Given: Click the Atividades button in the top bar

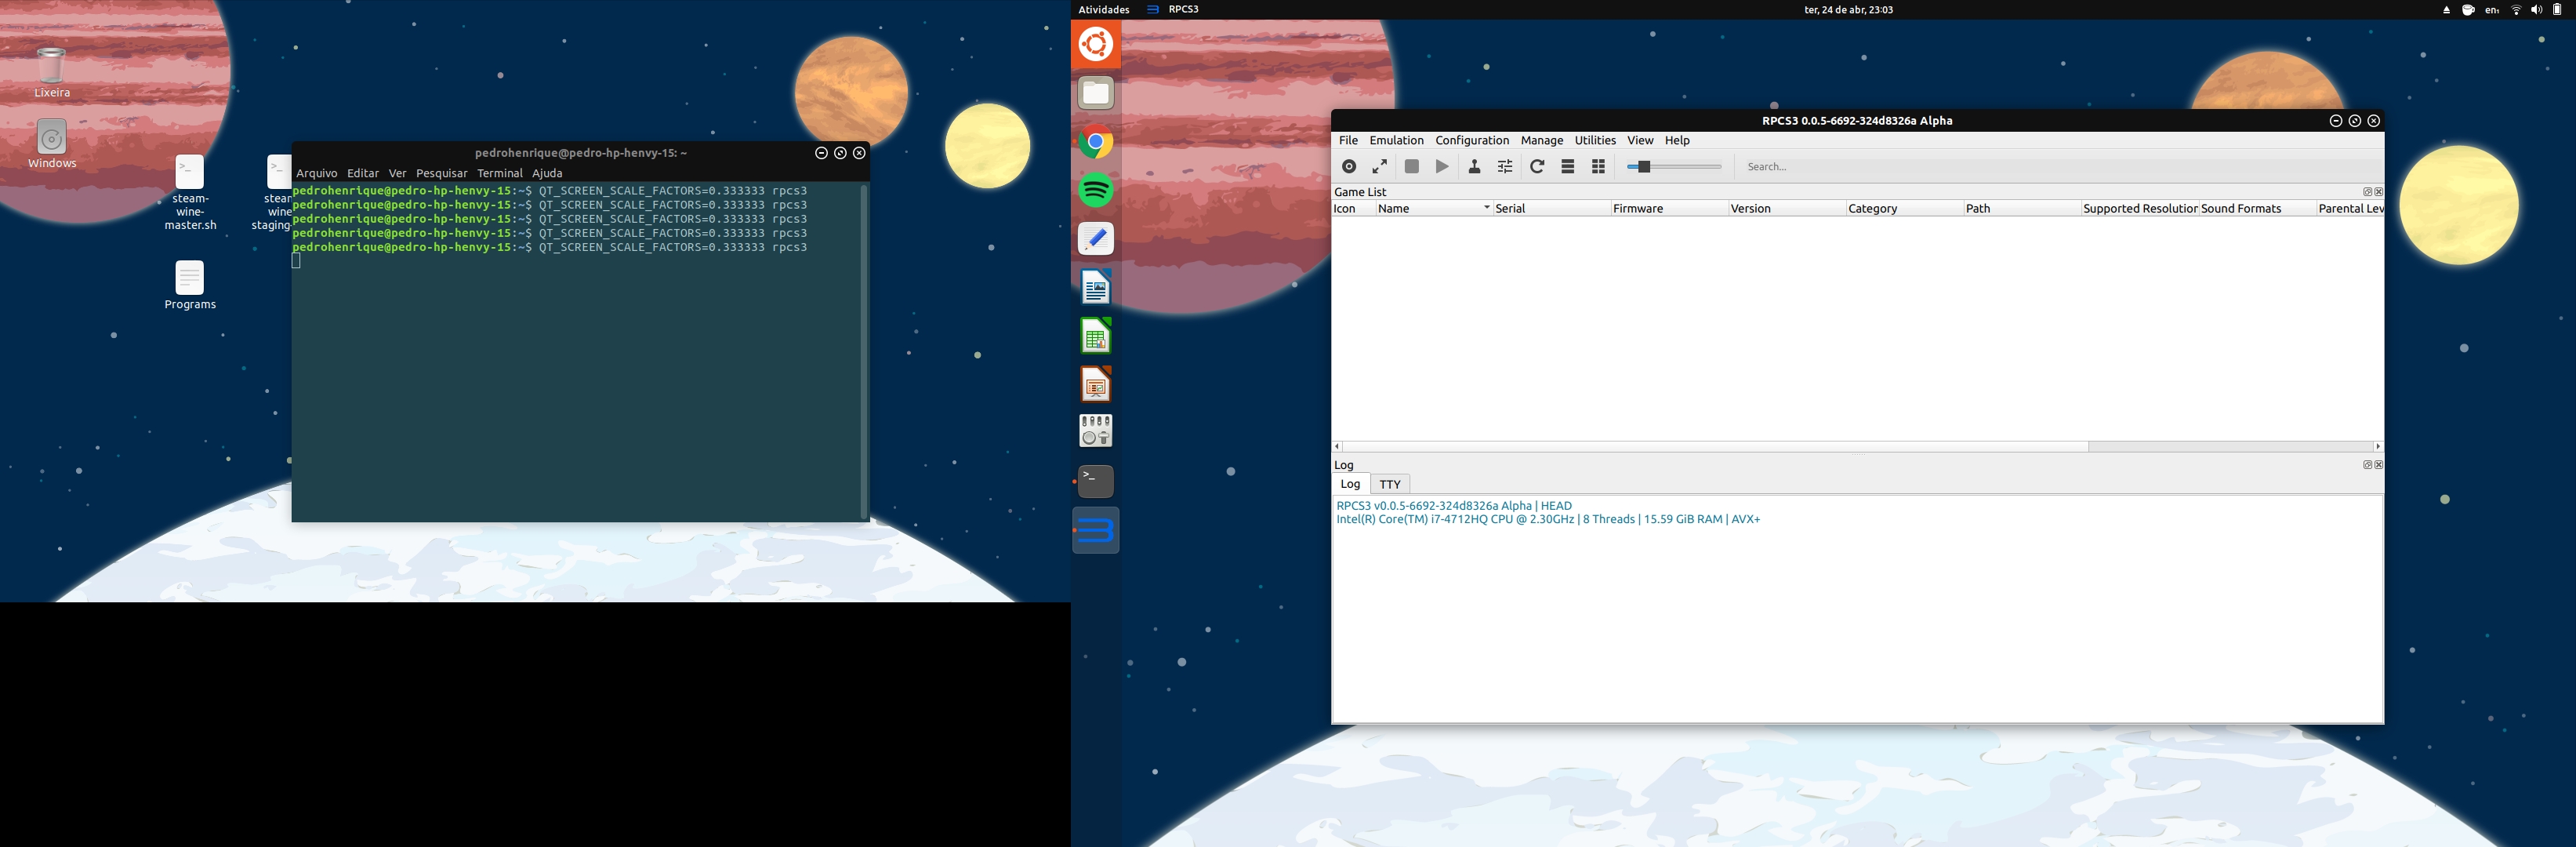Looking at the screenshot, I should (1103, 10).
